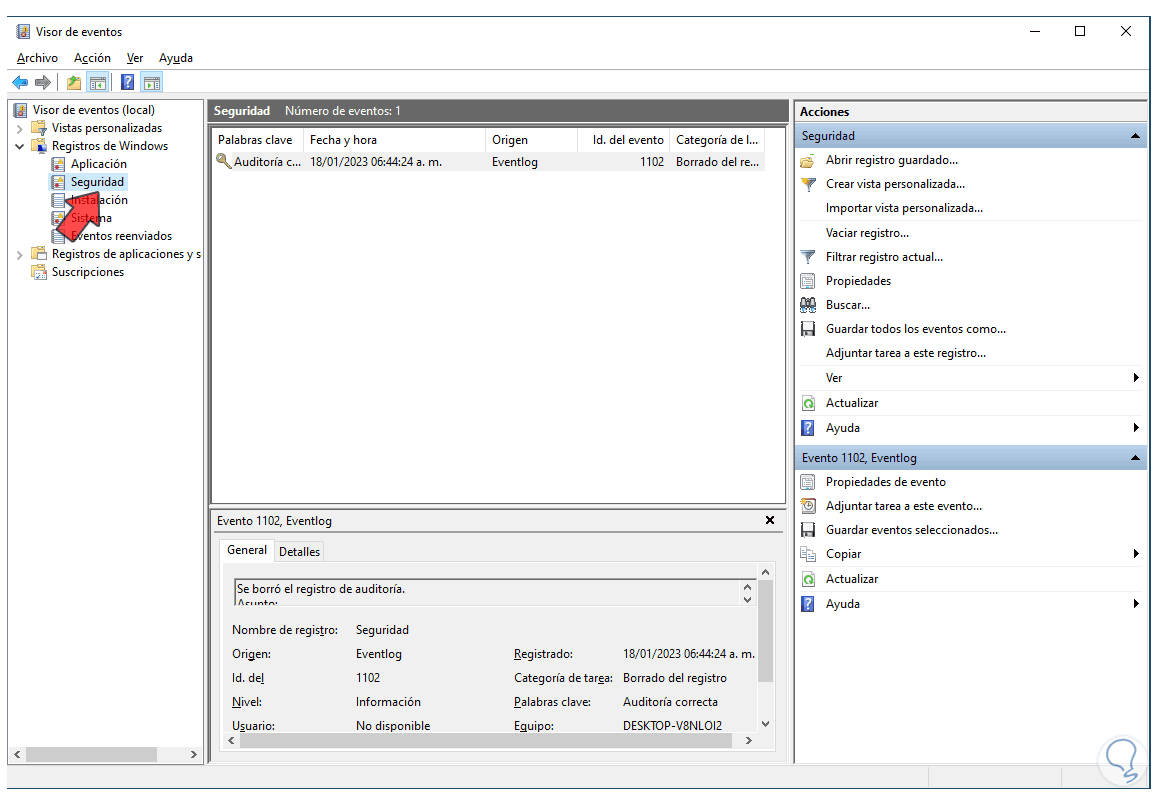
Task: Click the event details vertical scrollbar thumb
Action: 765,630
